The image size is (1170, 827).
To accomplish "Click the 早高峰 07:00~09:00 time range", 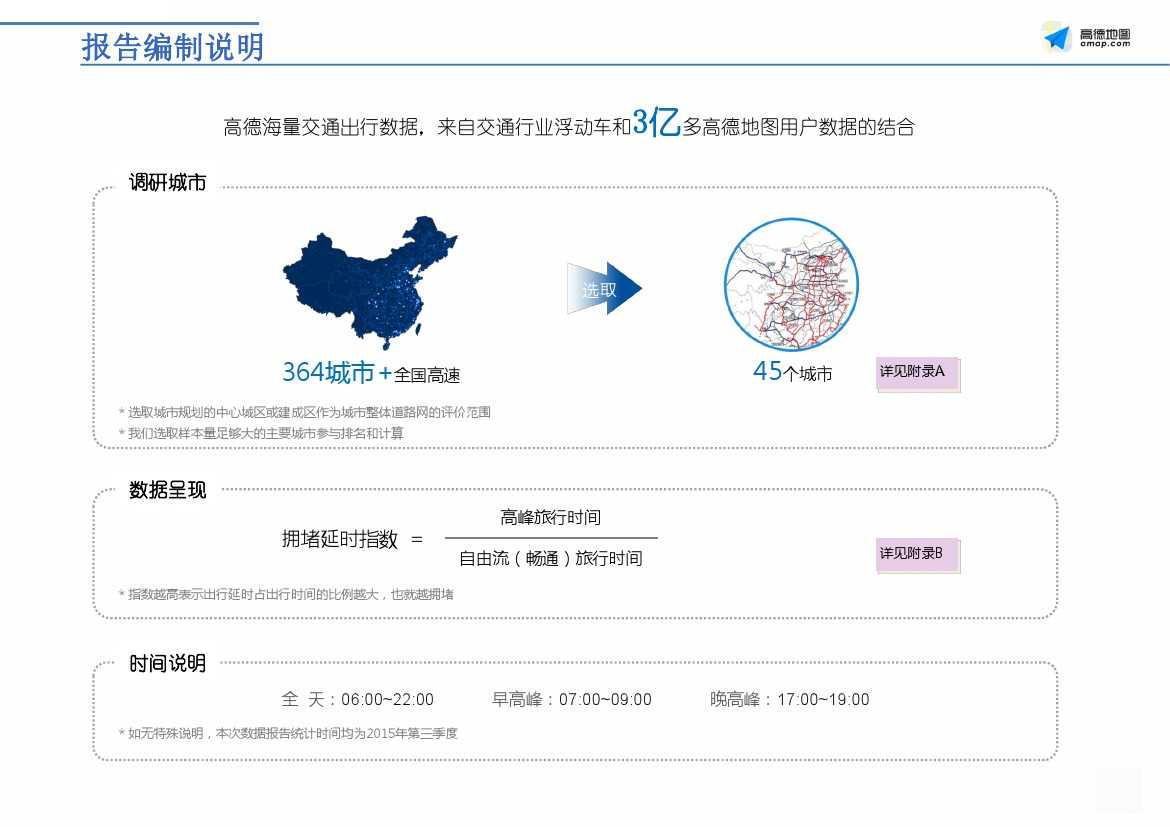I will pyautogui.click(x=571, y=700).
